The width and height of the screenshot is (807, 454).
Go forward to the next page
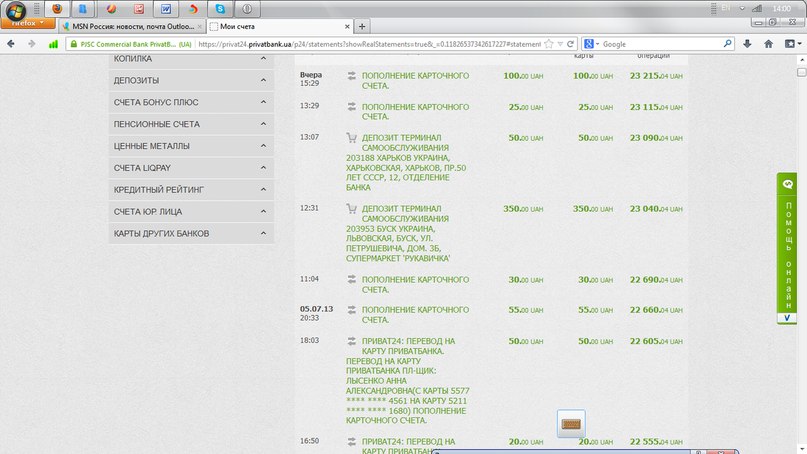(x=31, y=44)
